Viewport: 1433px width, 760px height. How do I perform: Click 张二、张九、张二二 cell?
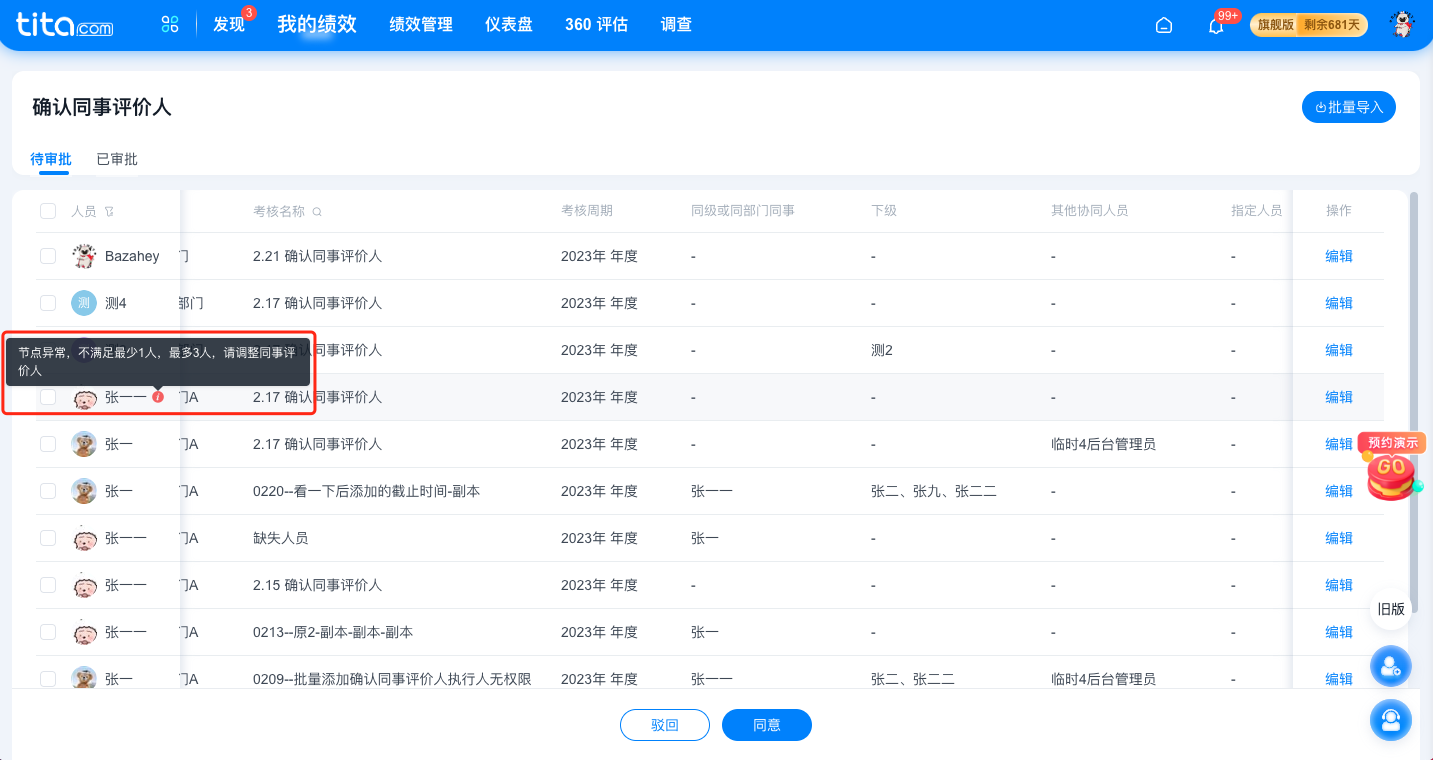pos(934,491)
